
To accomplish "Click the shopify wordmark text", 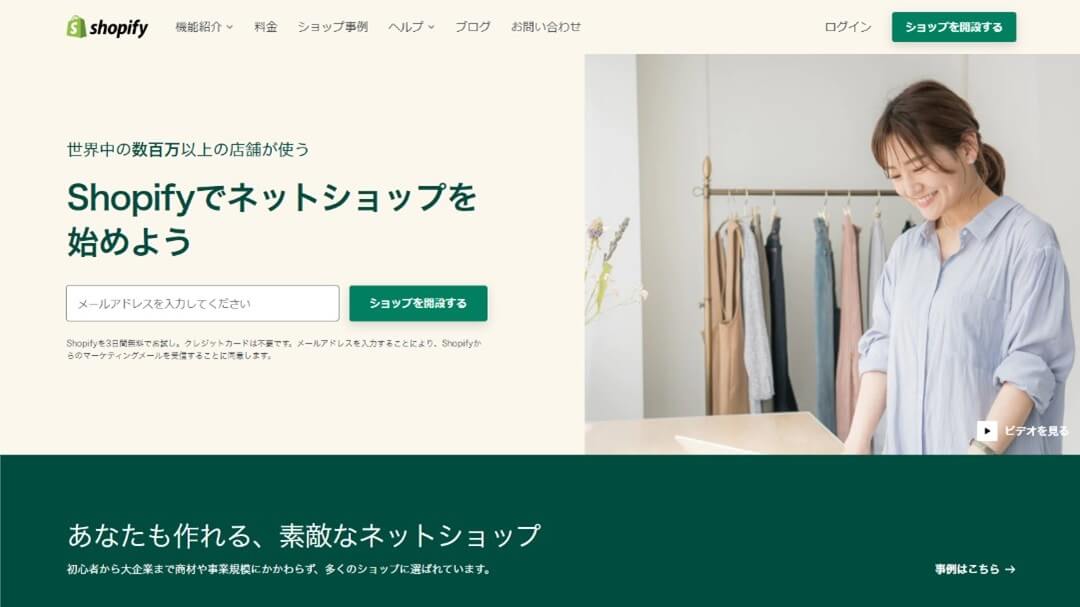I will pos(118,28).
